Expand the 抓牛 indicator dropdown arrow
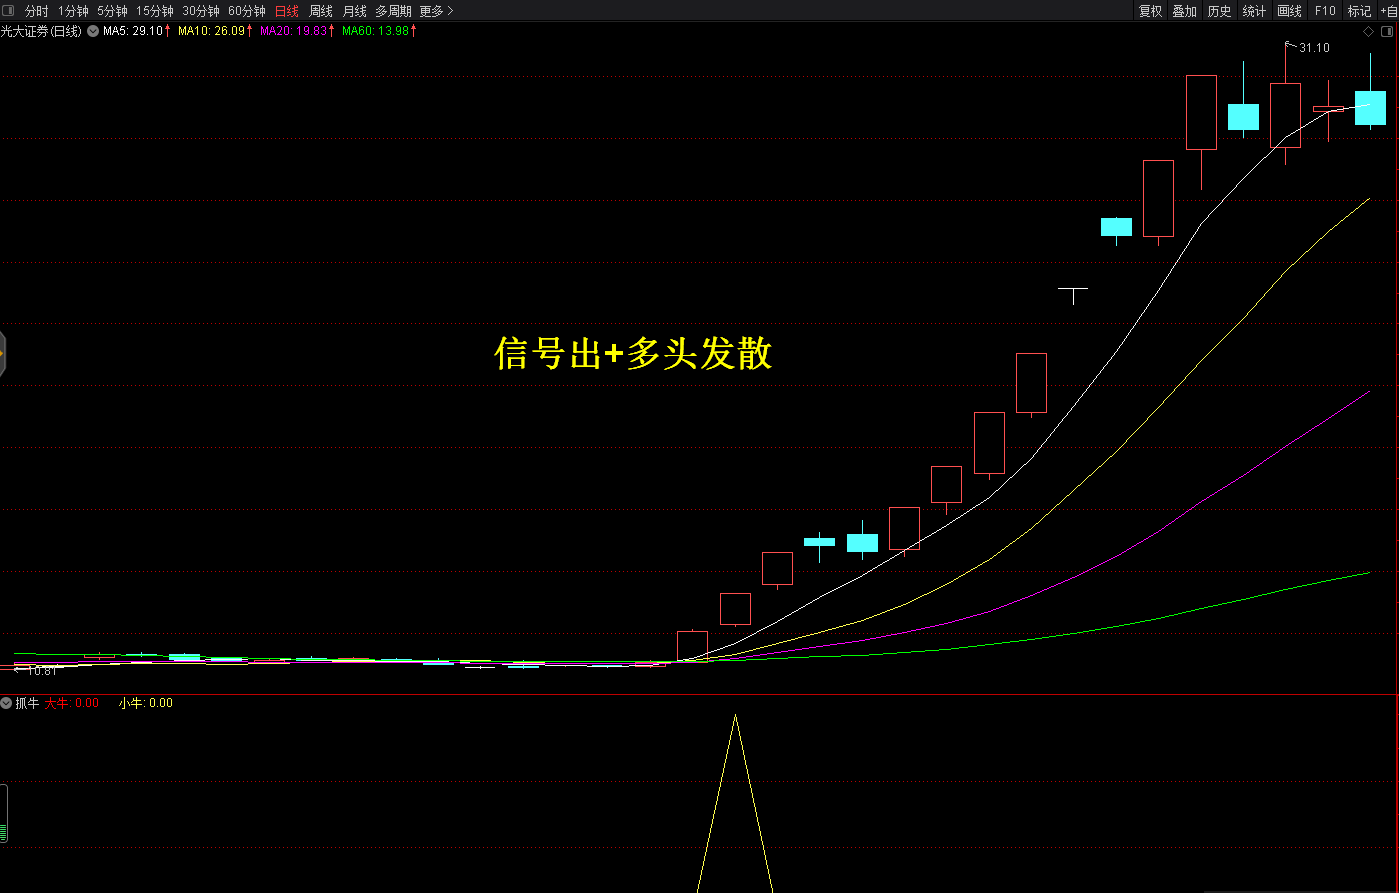The width and height of the screenshot is (1399, 893). point(6,703)
